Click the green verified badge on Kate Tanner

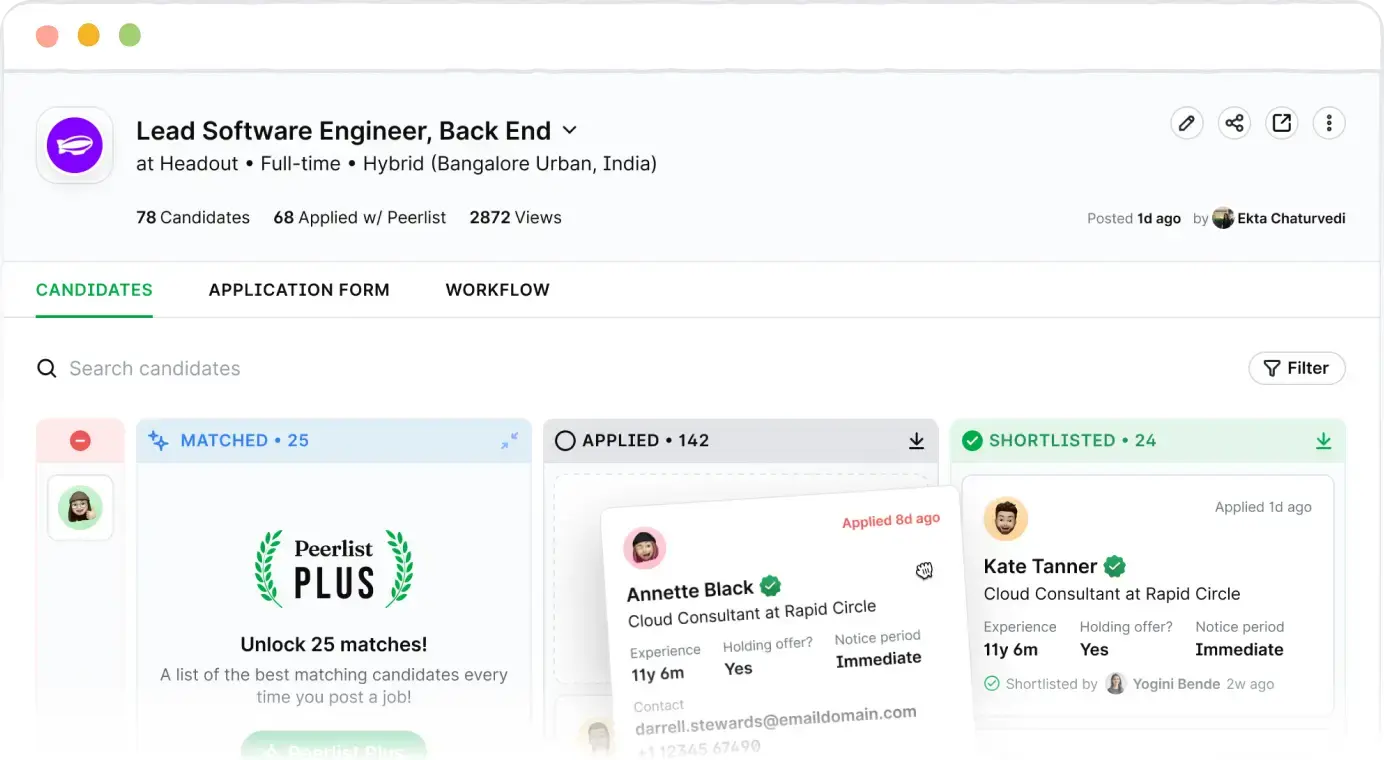pyautogui.click(x=1113, y=566)
